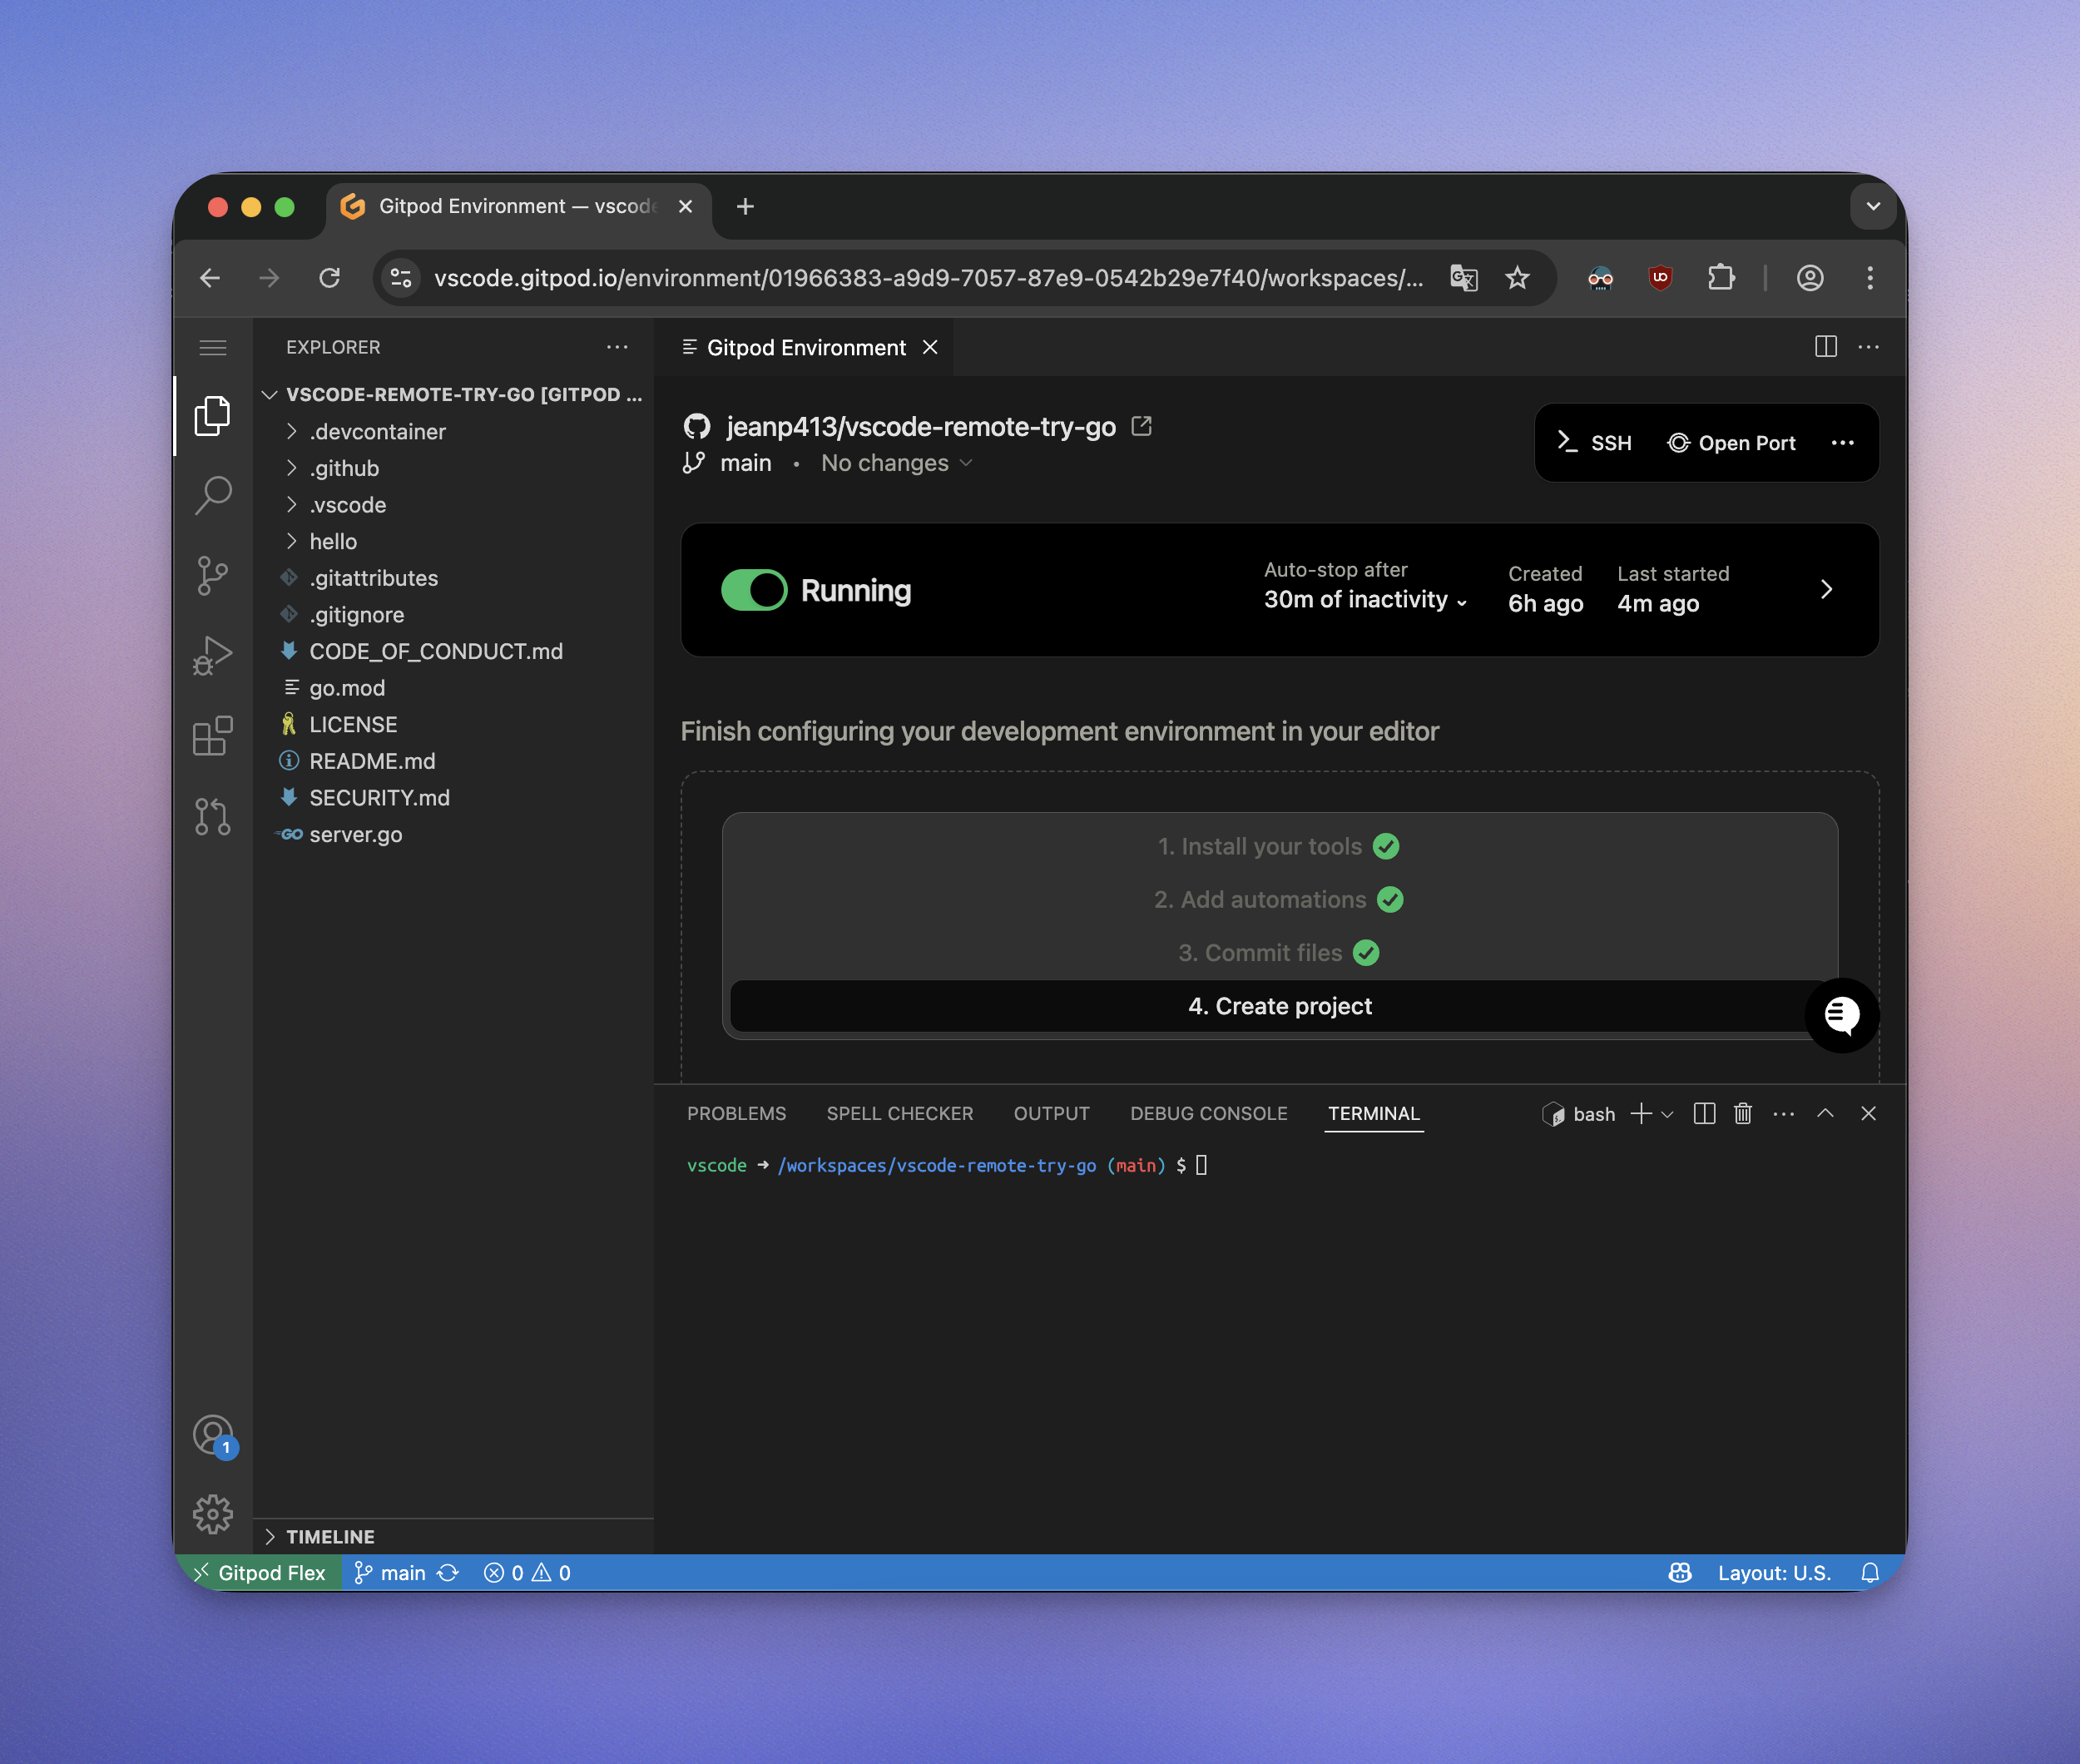Toggle the hamburger application menu
2080x1764 pixels.
click(x=213, y=348)
